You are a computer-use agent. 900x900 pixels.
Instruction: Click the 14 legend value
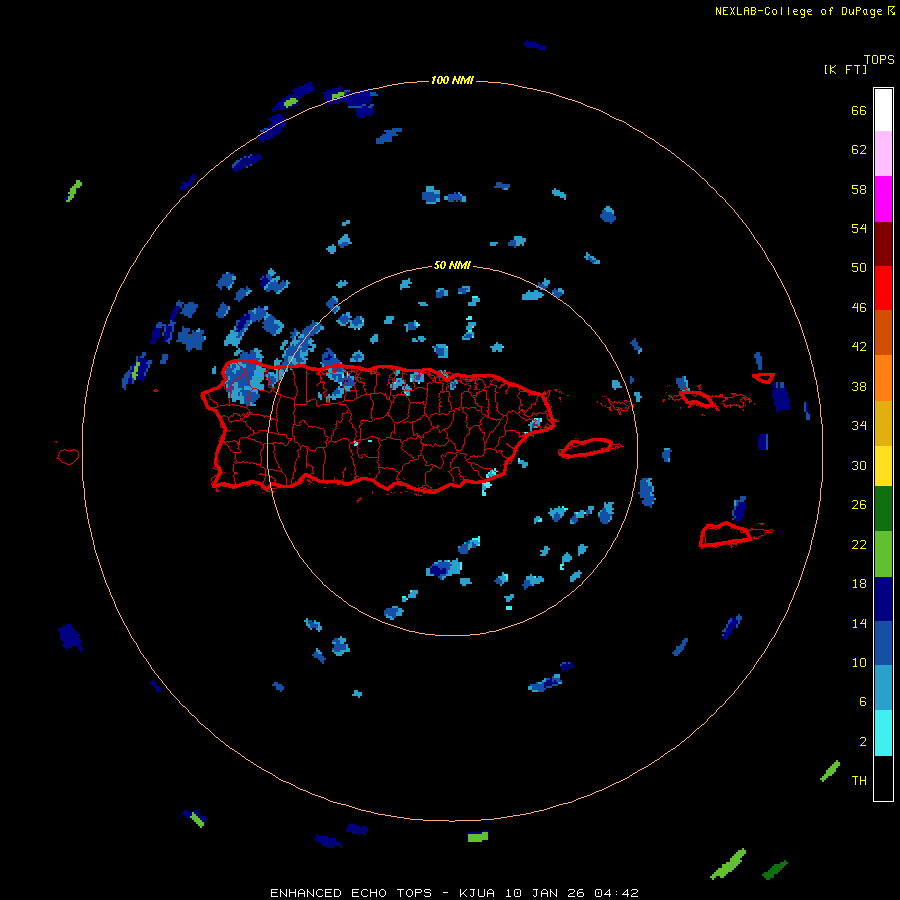859,623
